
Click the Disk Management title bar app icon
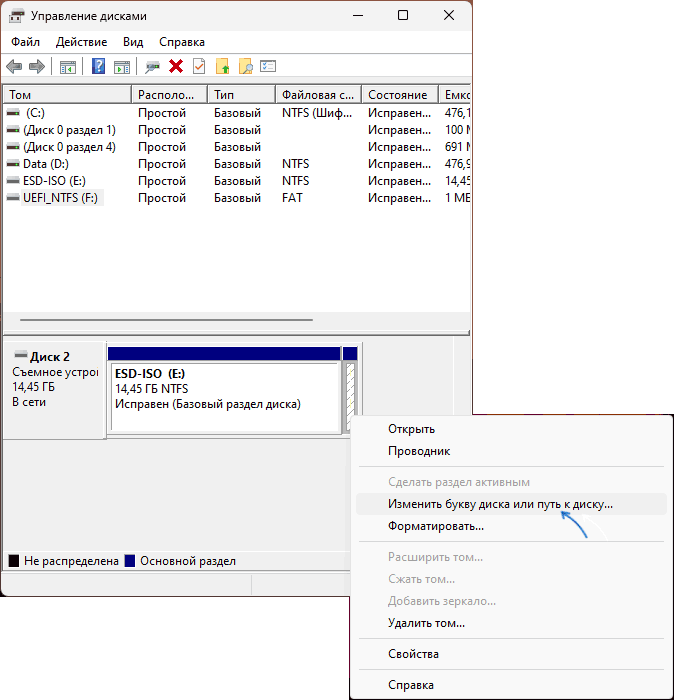(17, 16)
